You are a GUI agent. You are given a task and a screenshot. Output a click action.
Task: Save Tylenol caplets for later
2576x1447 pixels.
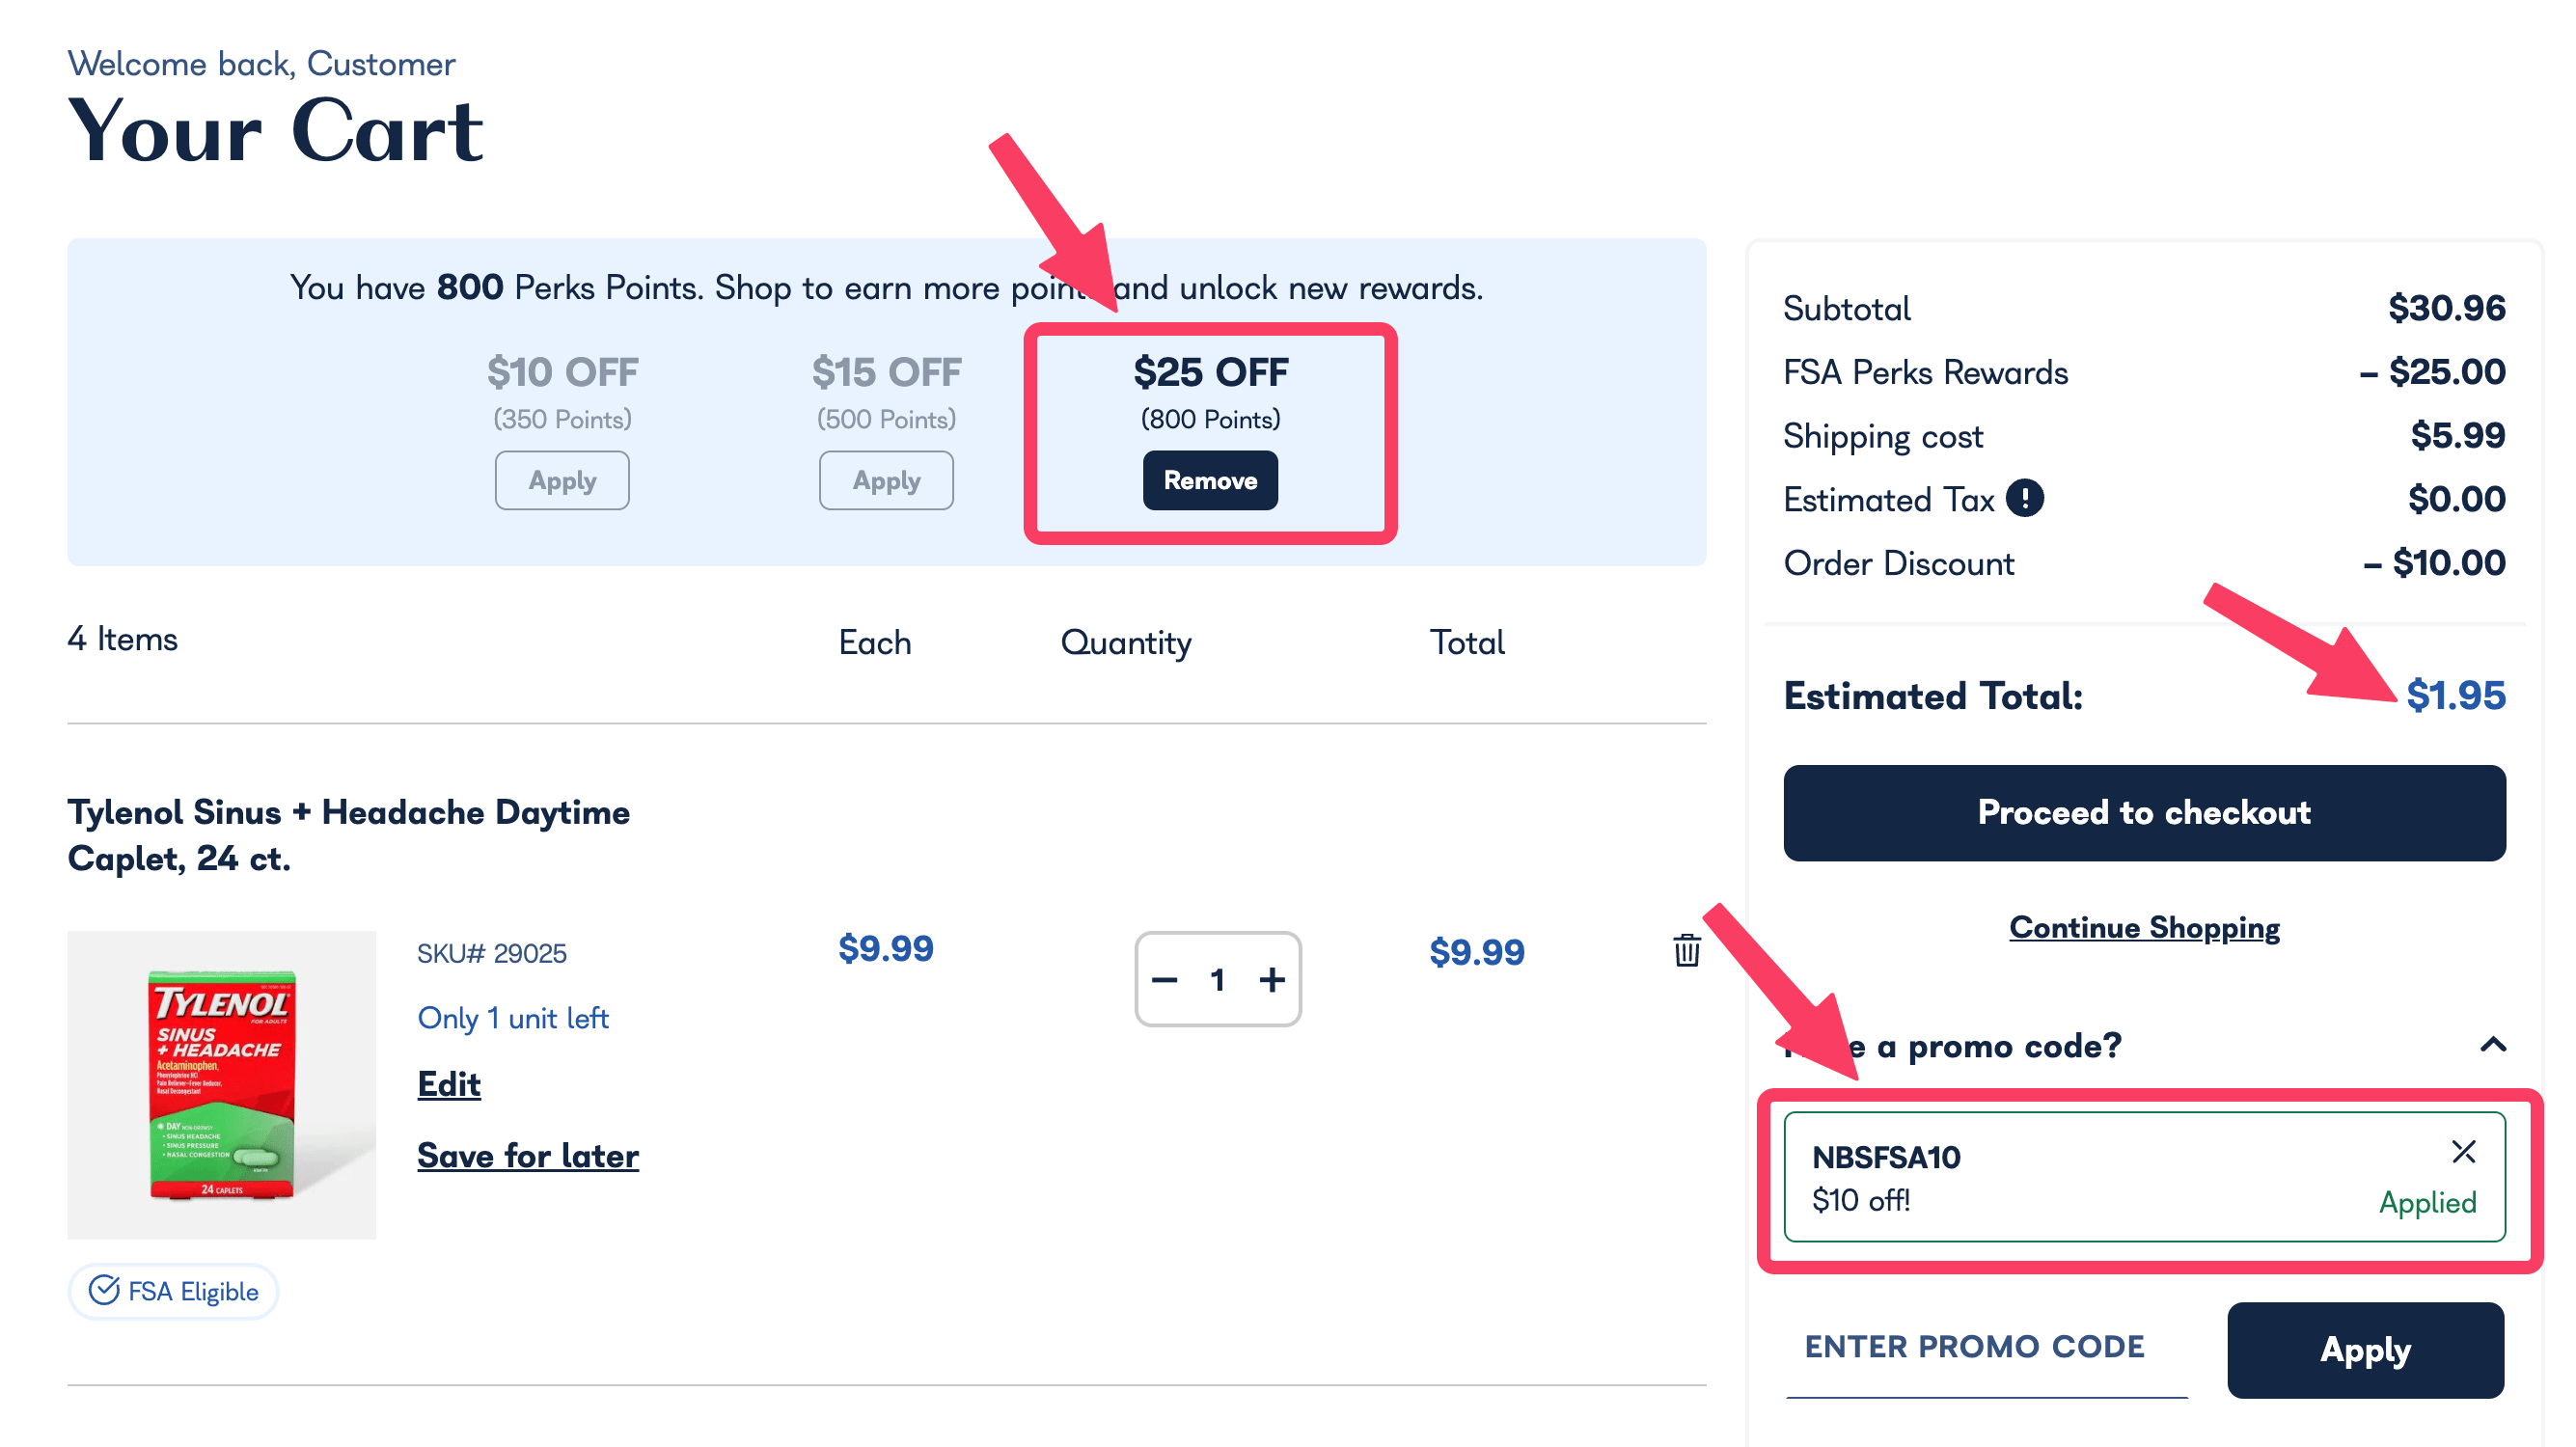tap(528, 1156)
